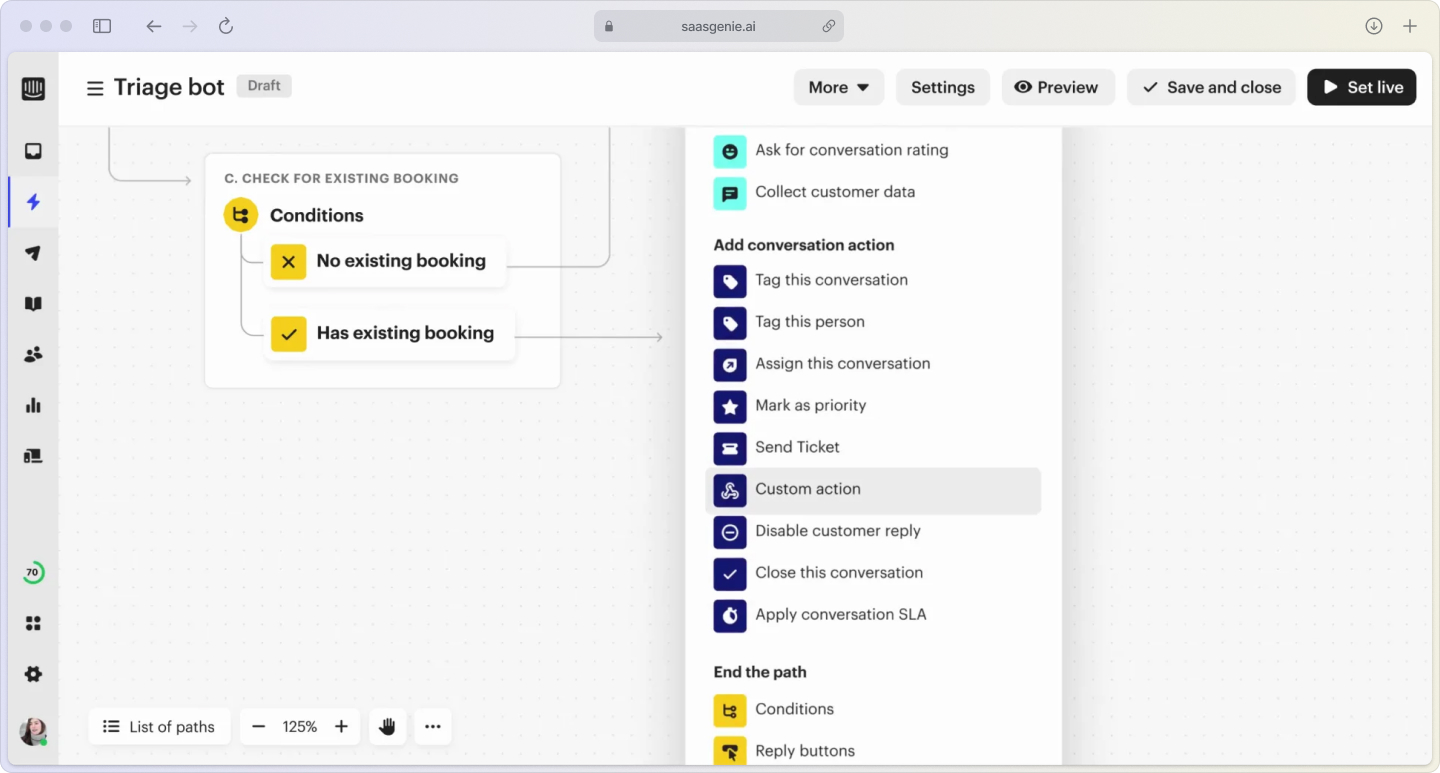Open the hamburger menu beside Triage bot
The image size is (1440, 773).
tap(94, 87)
